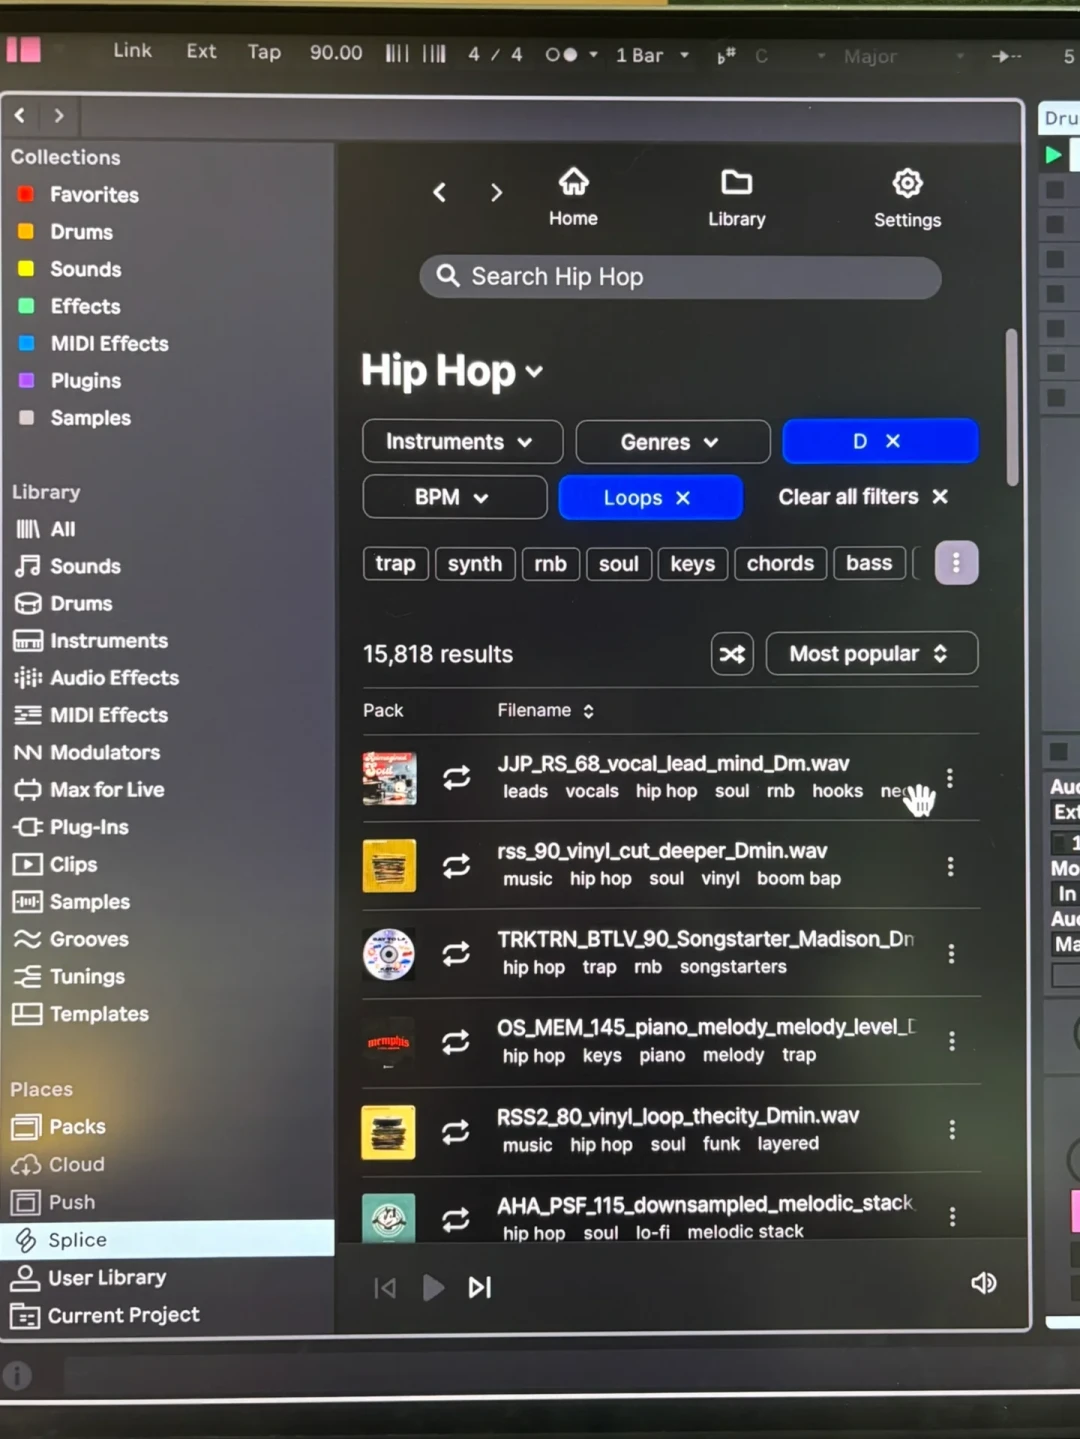1080x1439 pixels.
Task: Open options menu for TRKTRN_BTLV_90_Songstarter_Madison
Action: pos(951,954)
